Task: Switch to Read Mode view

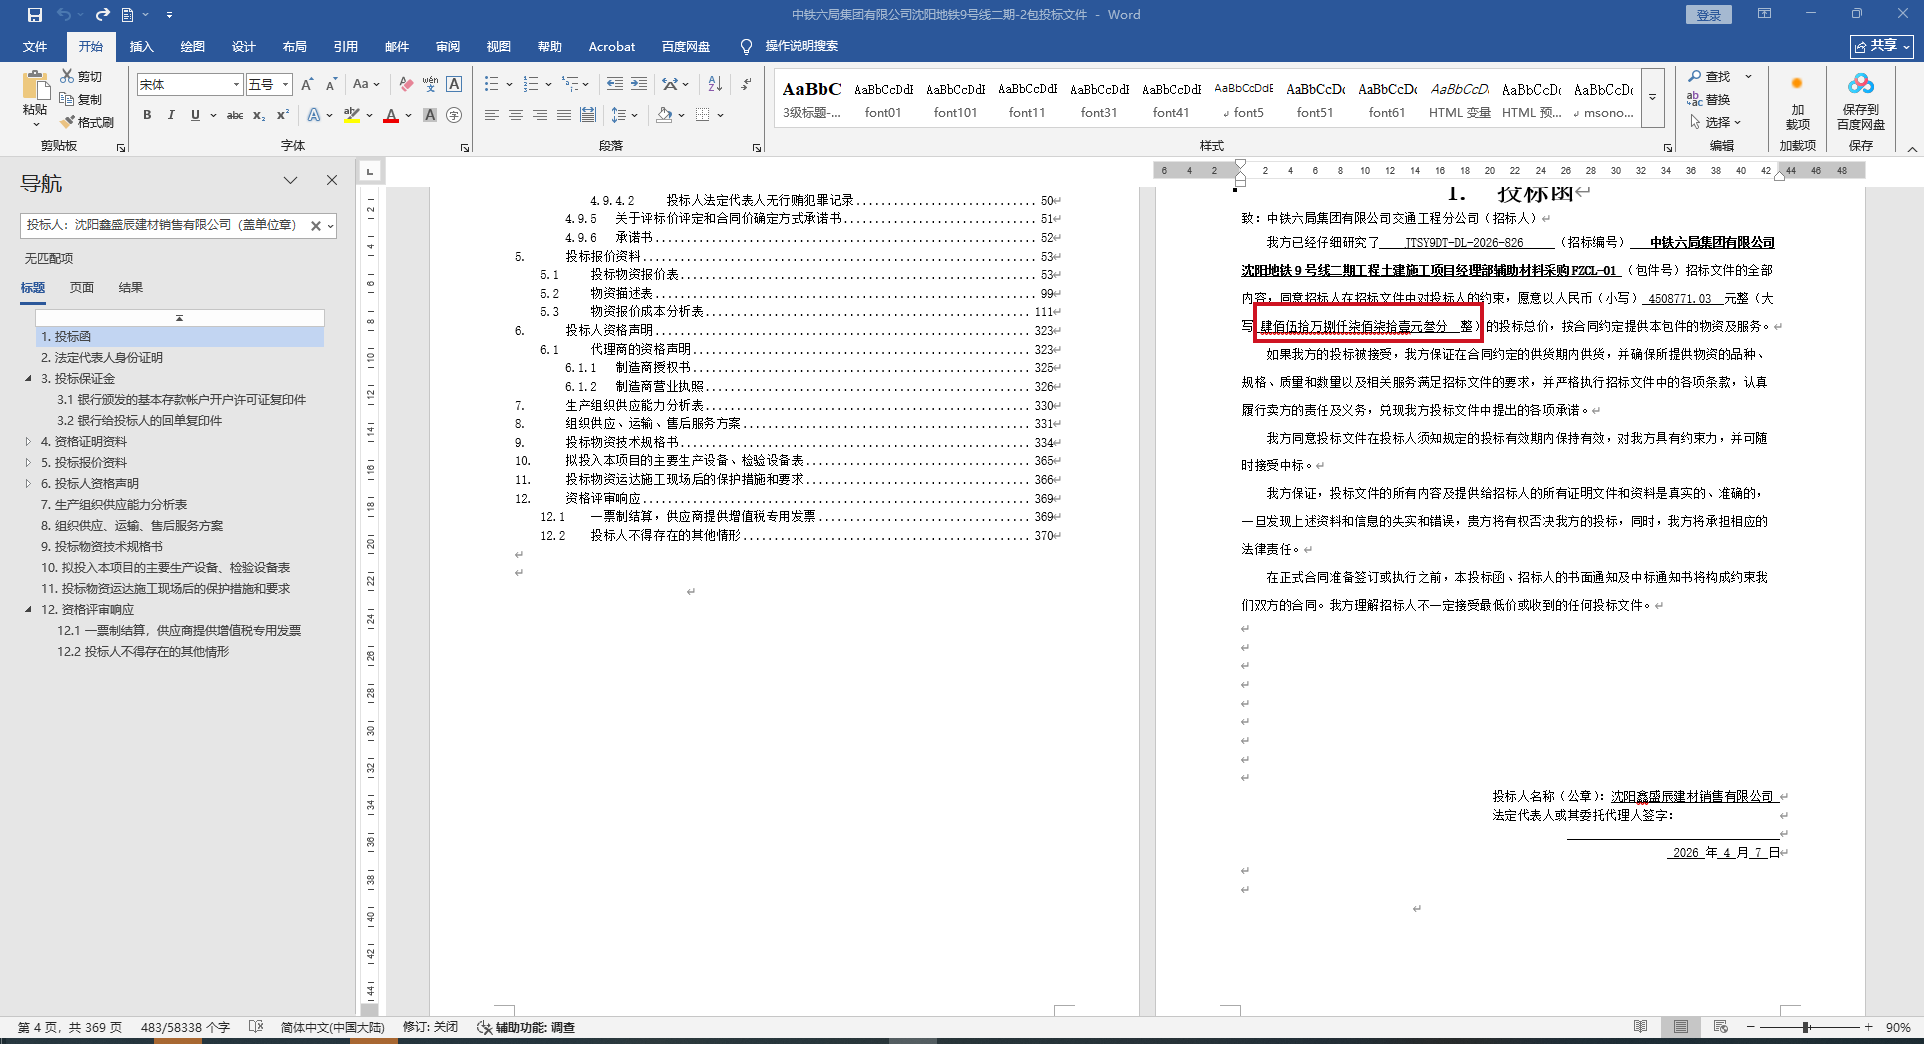Action: click(1641, 1027)
